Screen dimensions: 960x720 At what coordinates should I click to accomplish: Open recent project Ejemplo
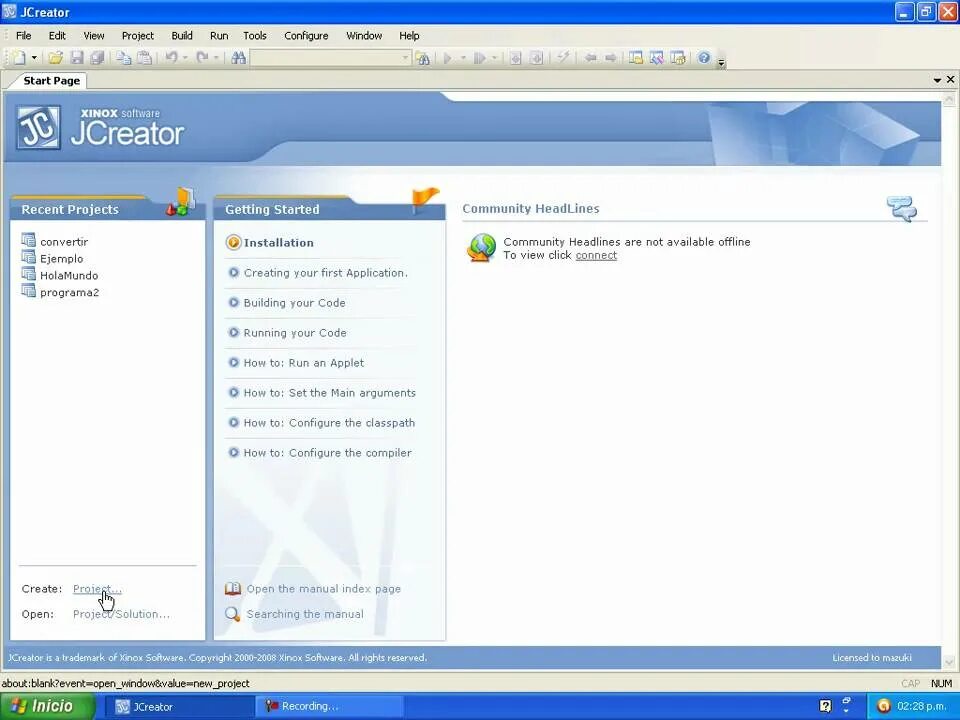click(61, 258)
